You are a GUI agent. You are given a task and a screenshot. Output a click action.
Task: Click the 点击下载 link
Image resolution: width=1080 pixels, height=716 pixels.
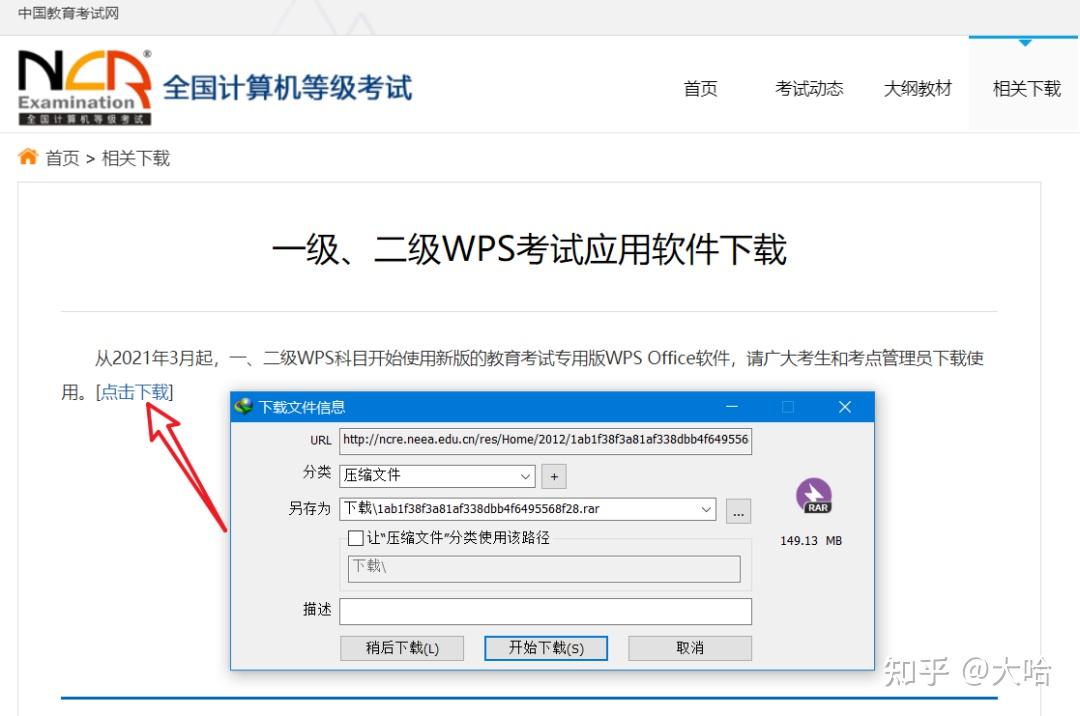point(135,392)
